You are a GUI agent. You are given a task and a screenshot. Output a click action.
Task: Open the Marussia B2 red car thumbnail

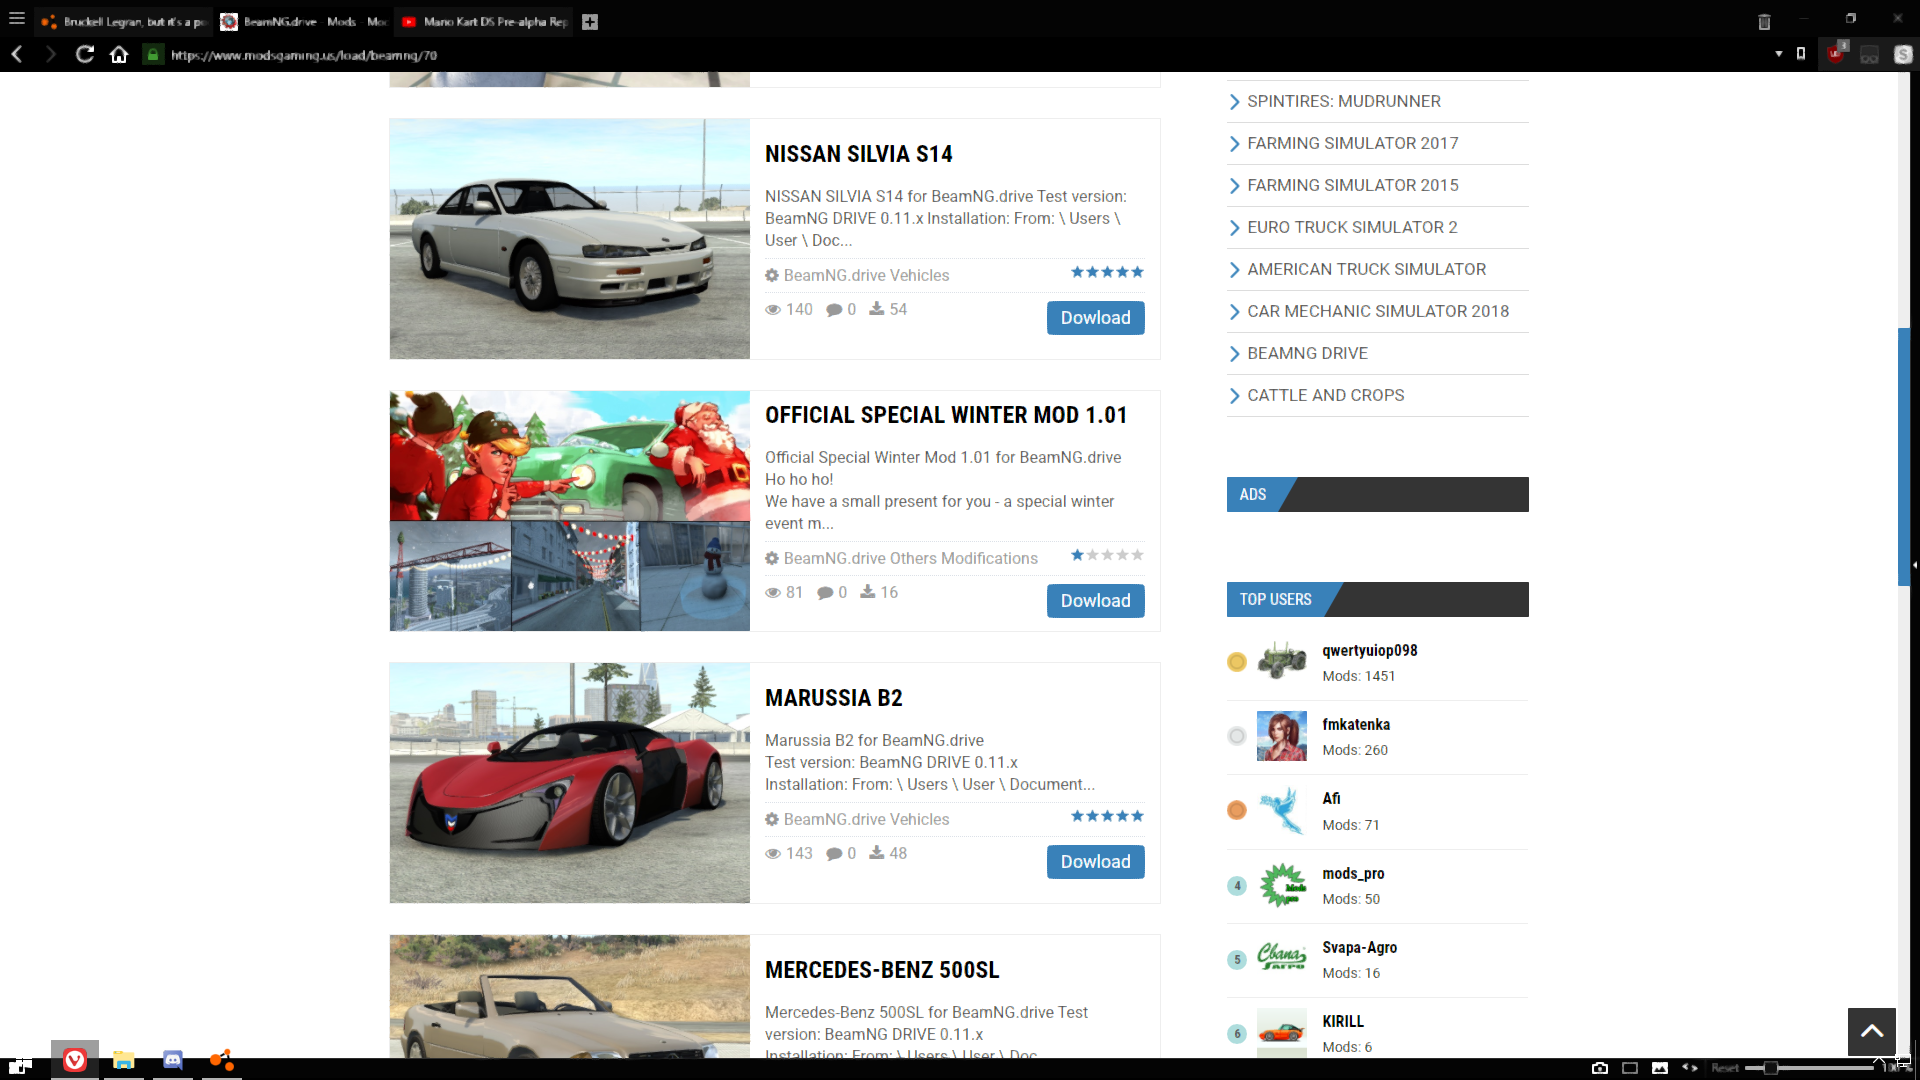(x=569, y=783)
